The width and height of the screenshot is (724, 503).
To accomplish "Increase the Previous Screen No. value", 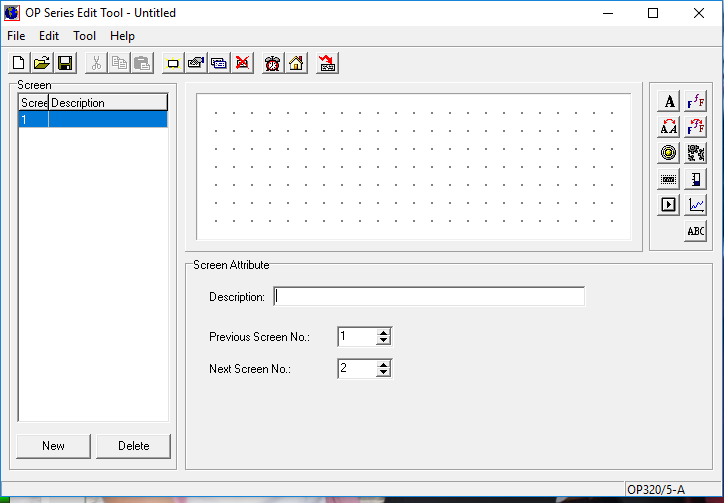I will coord(383,332).
